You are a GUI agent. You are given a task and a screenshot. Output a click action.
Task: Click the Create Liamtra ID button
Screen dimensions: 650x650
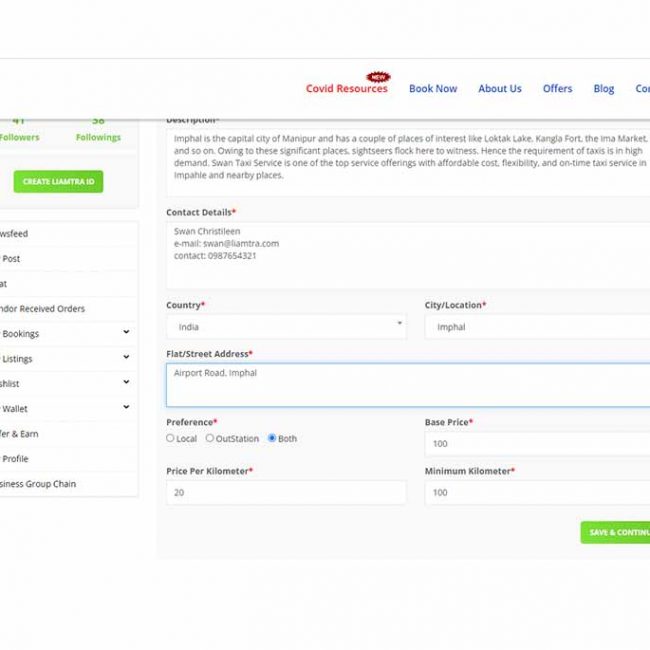coord(58,182)
